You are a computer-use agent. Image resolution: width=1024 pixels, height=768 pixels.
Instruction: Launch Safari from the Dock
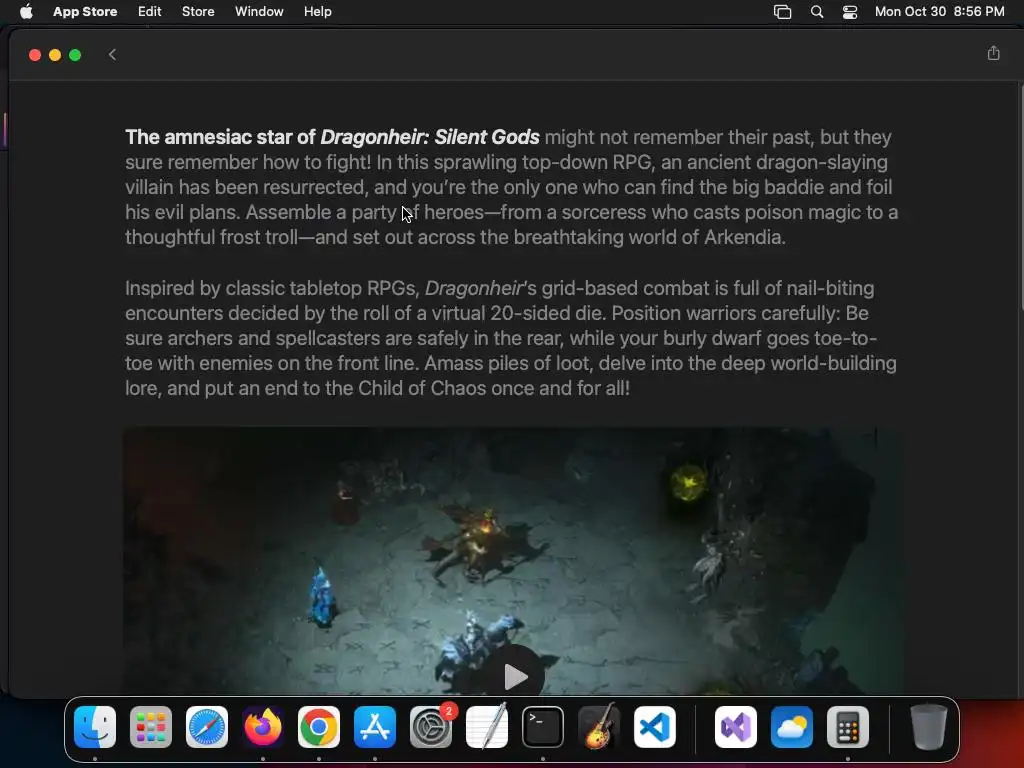[x=207, y=727]
